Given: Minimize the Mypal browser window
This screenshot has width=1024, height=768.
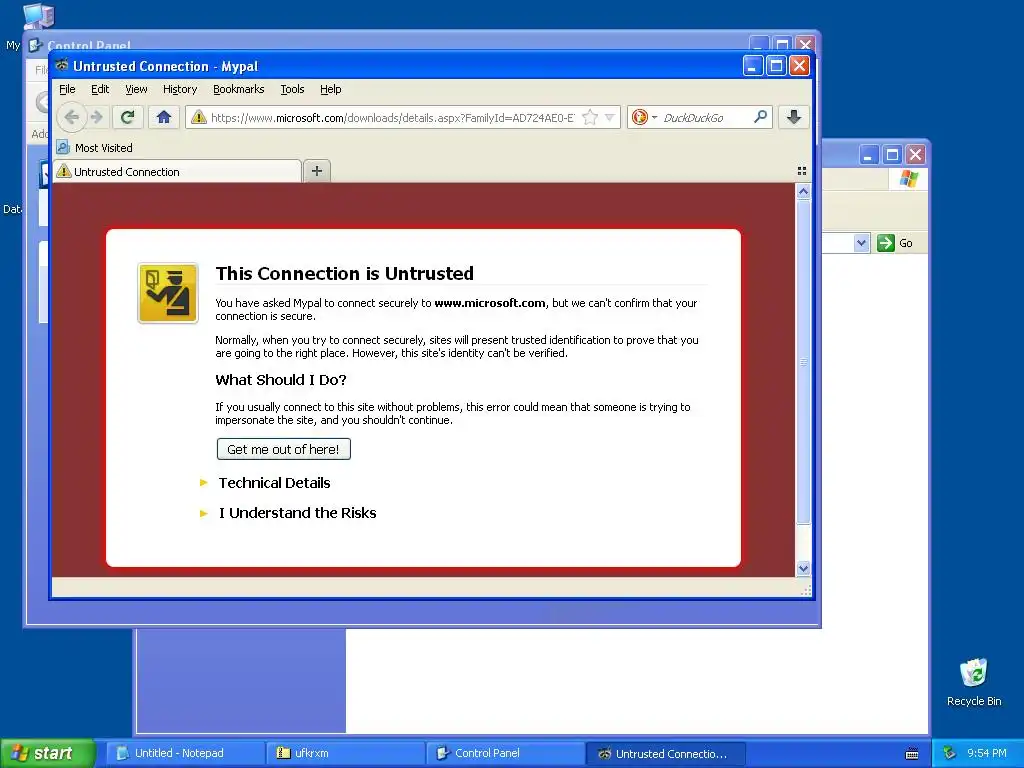Looking at the screenshot, I should pyautogui.click(x=752, y=66).
